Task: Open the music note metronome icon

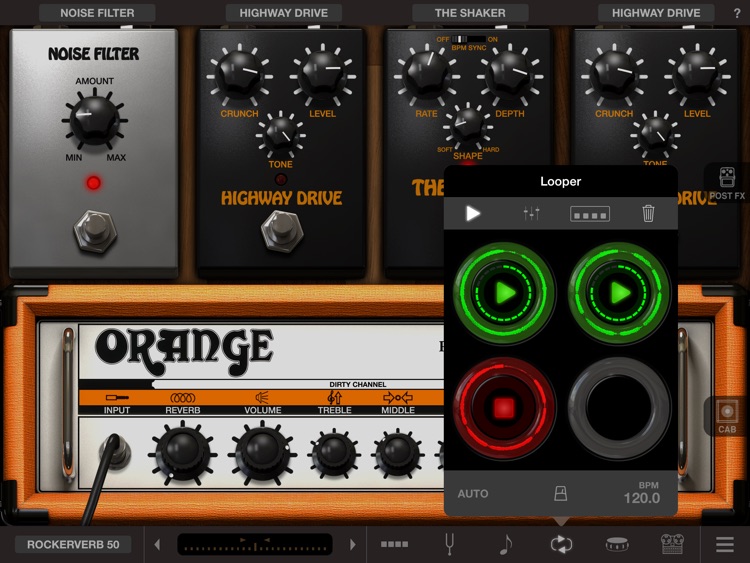Action: pyautogui.click(x=506, y=544)
